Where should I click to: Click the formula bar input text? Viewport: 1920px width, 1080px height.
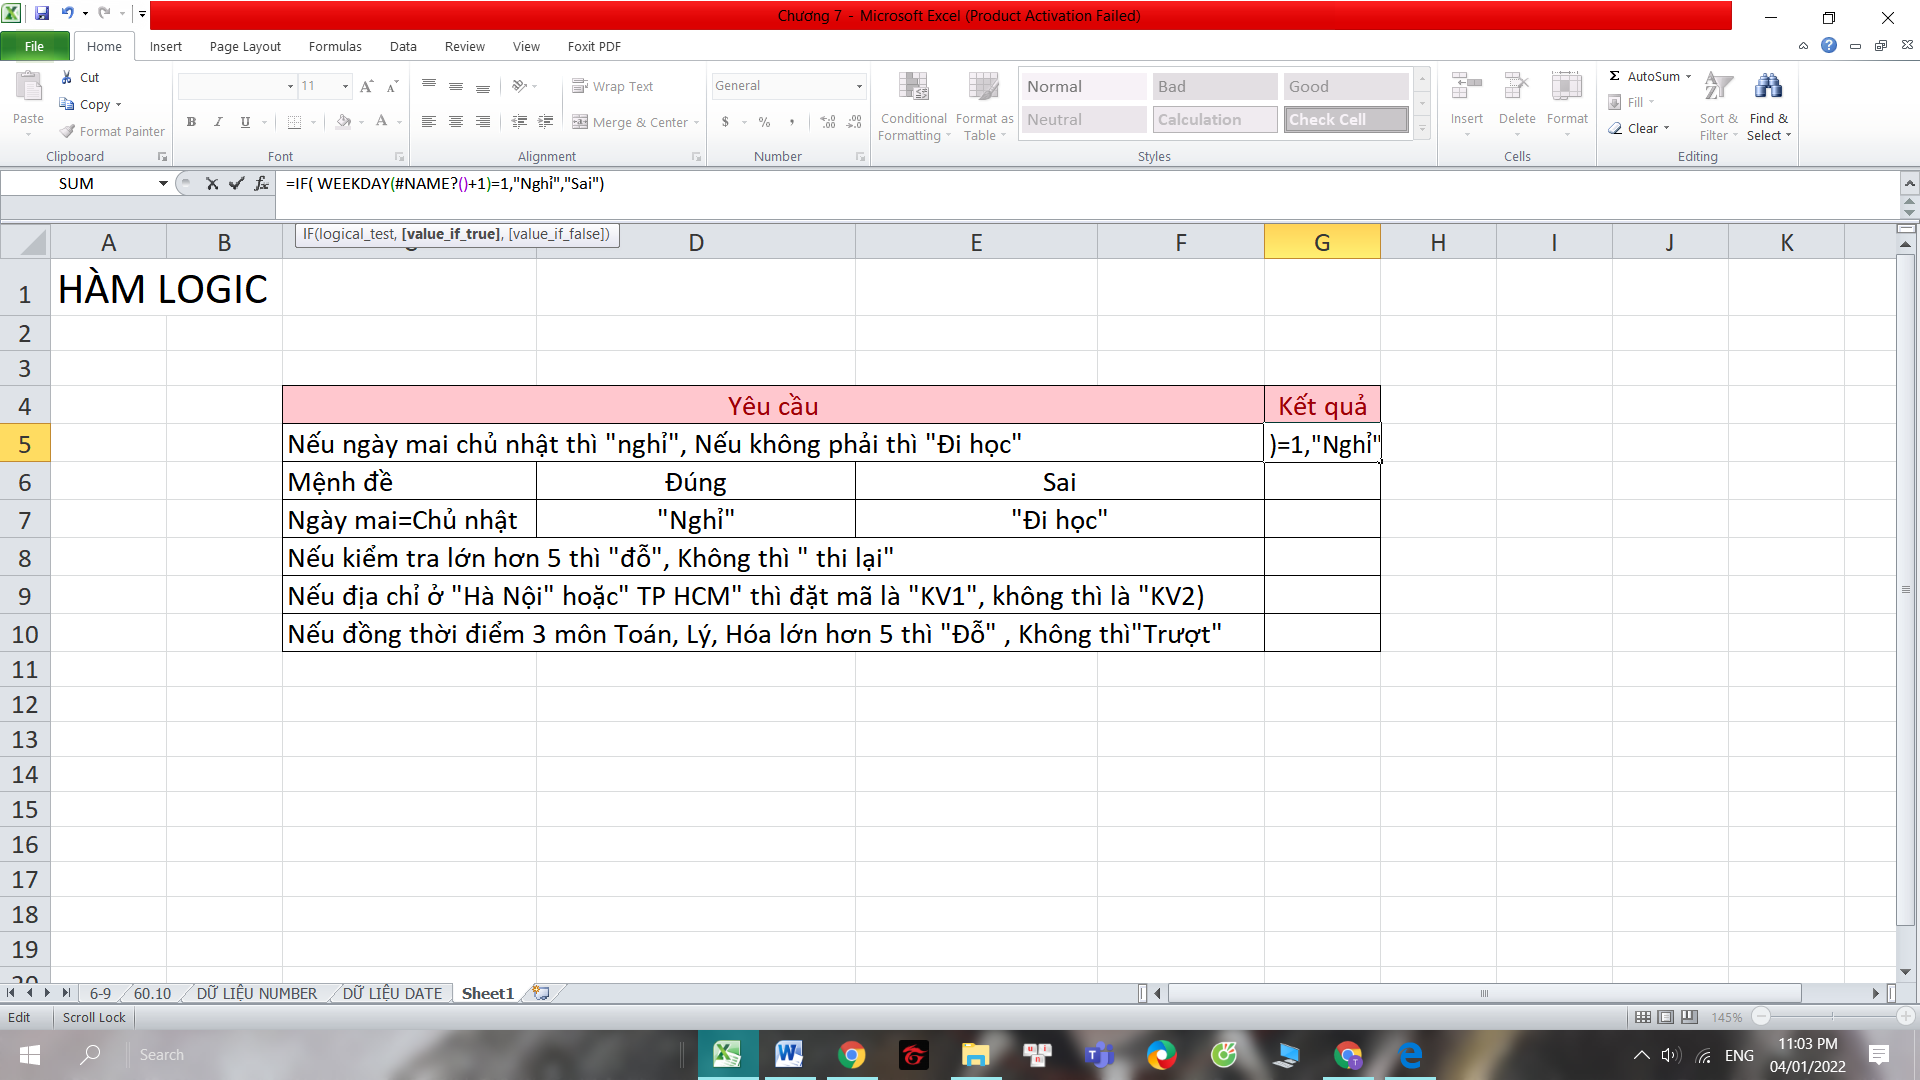click(x=445, y=183)
